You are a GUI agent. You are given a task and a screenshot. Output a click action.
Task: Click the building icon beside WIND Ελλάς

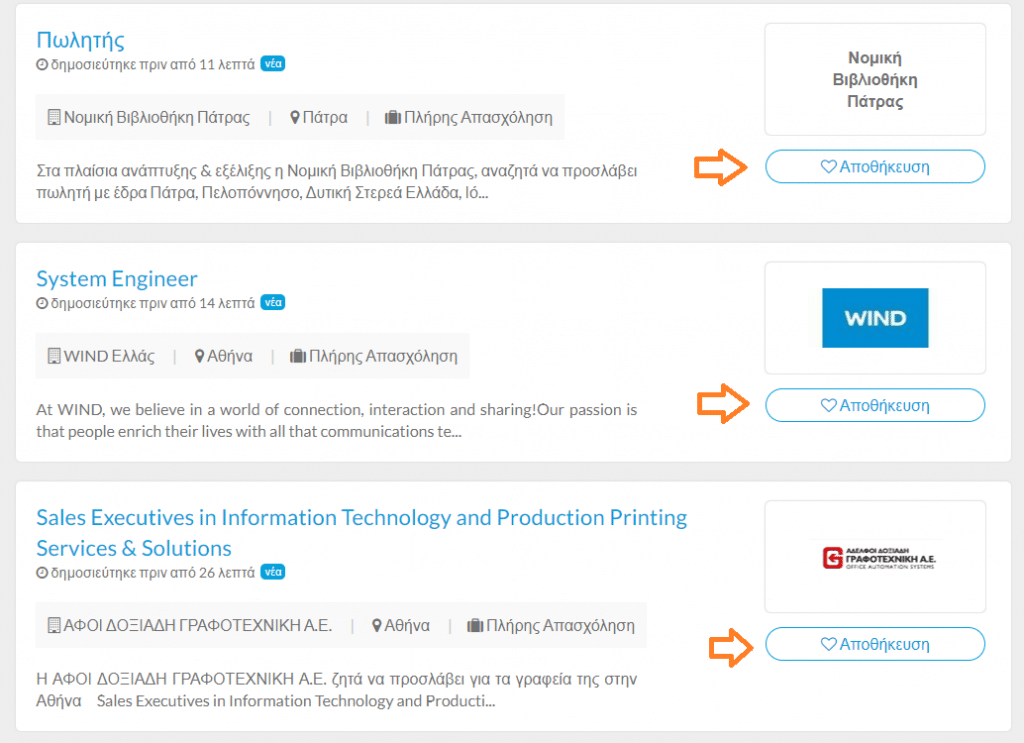click(x=54, y=356)
